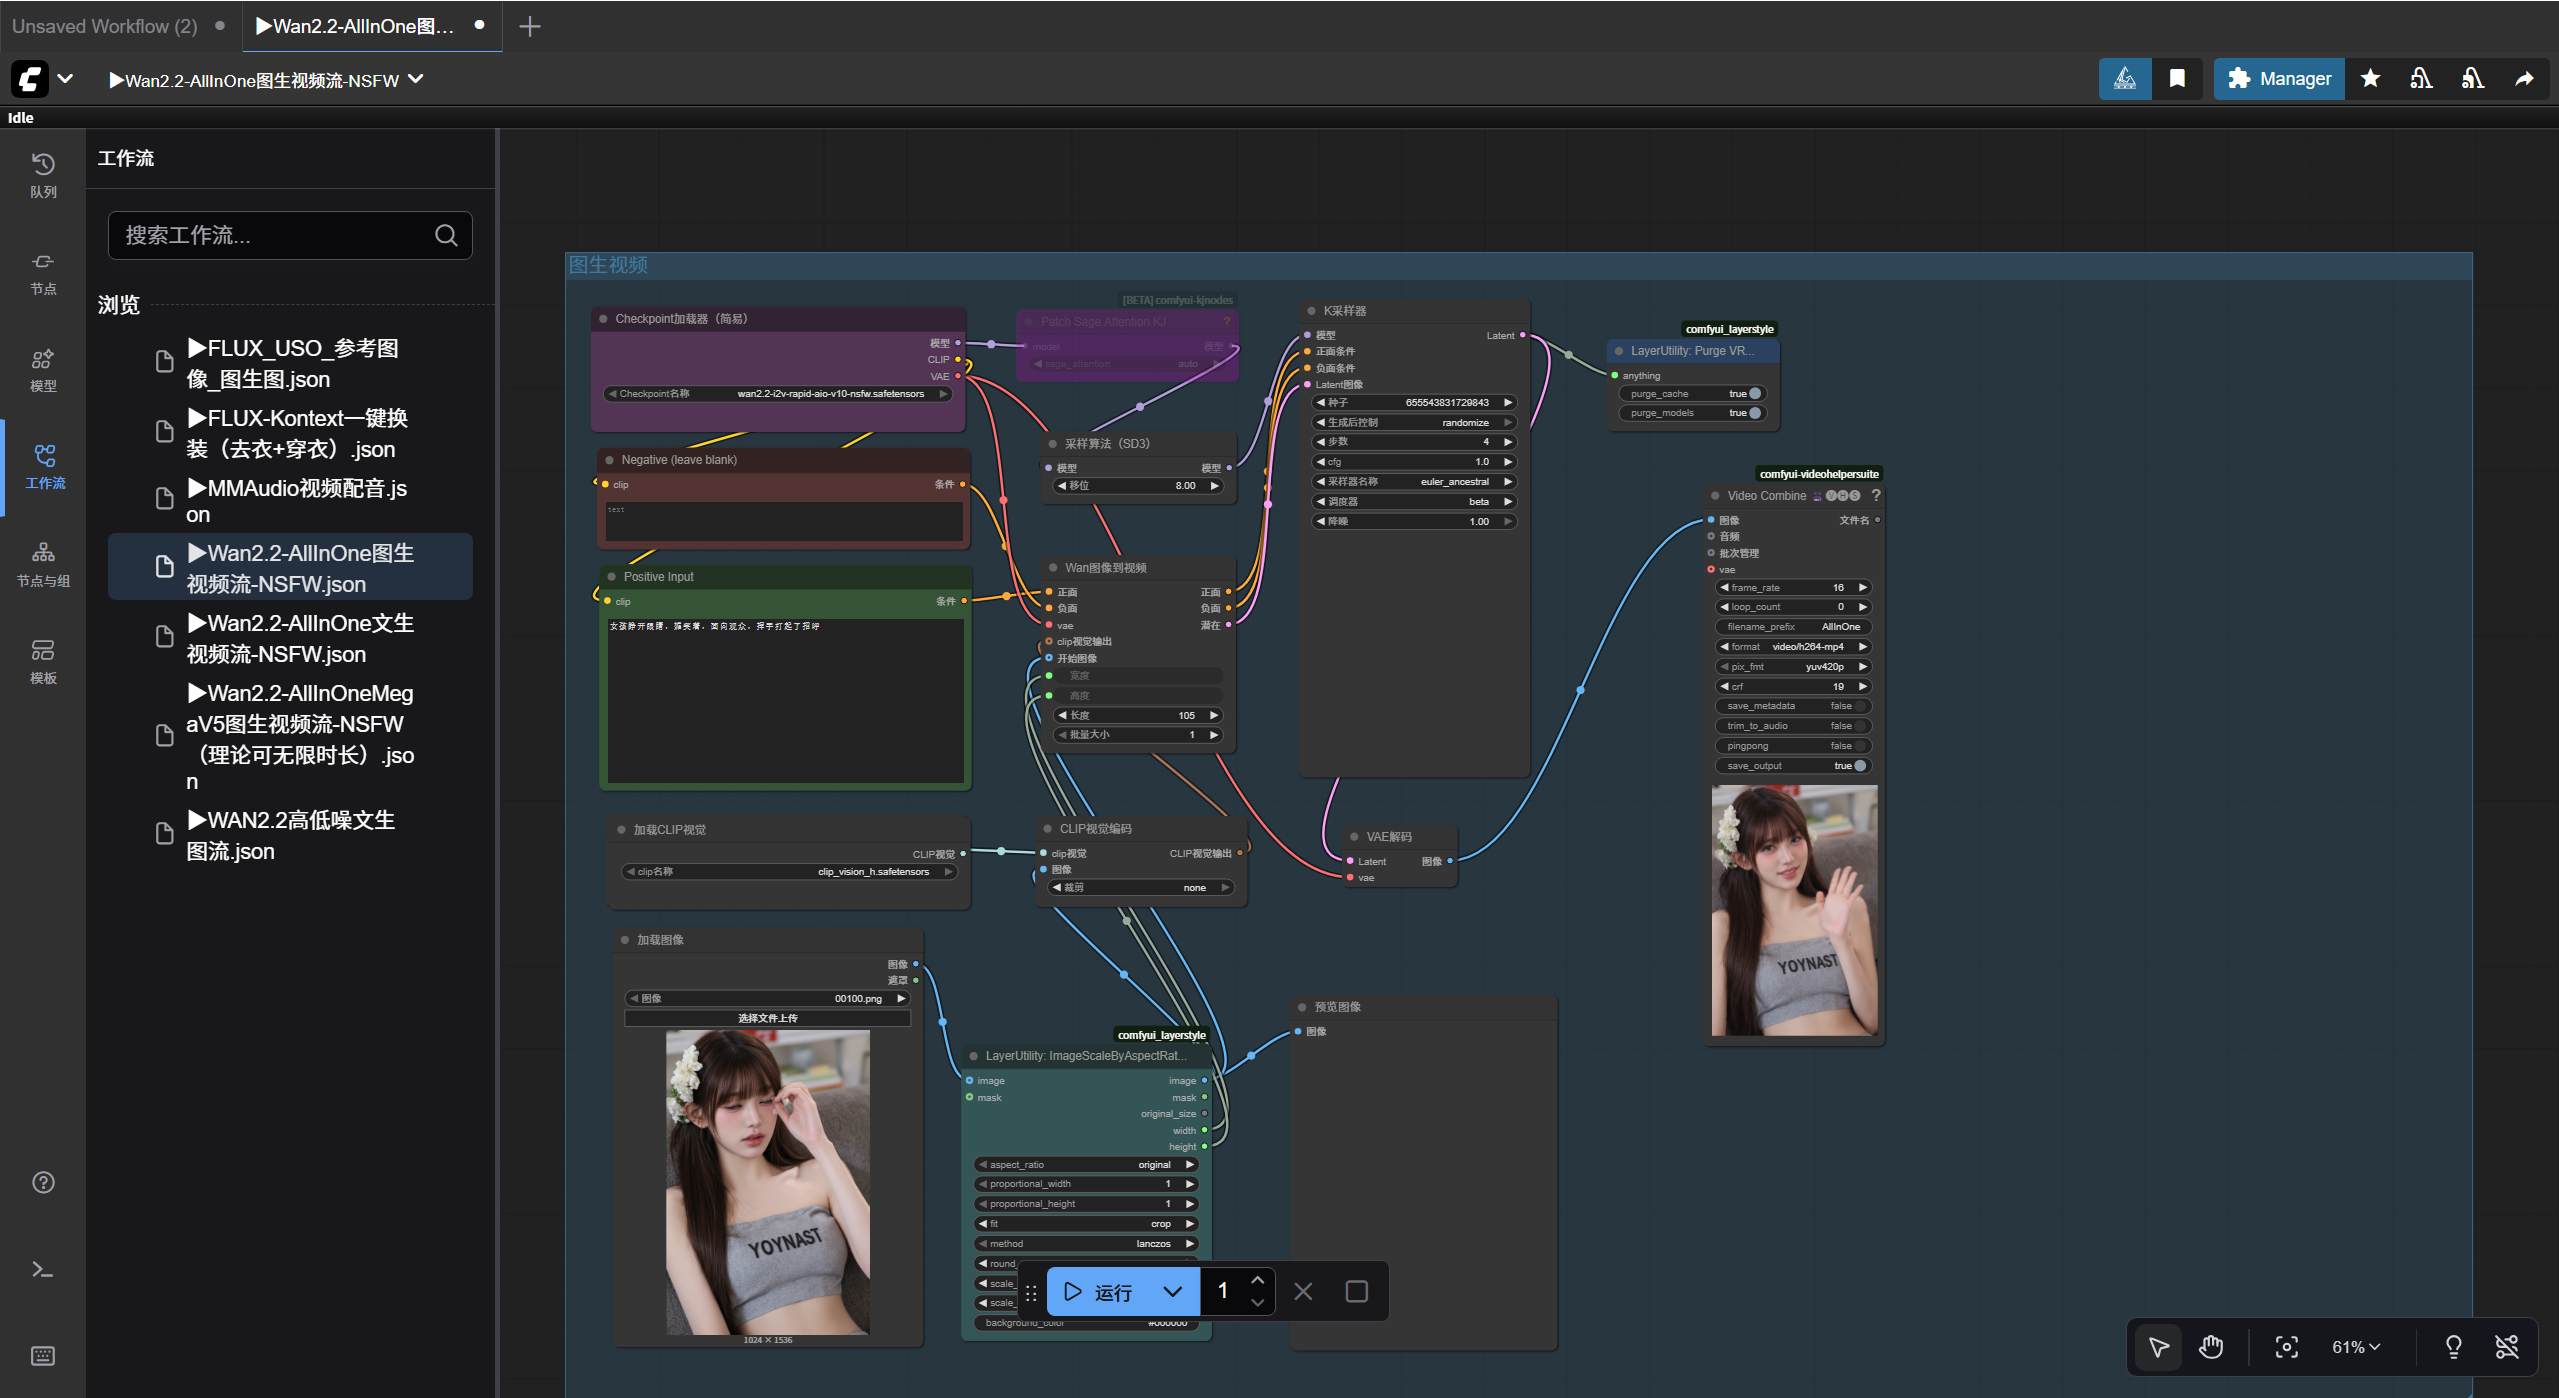Click the bookmark icon in top toolbar
This screenshot has height=1398, width=2559.
coord(2177,79)
